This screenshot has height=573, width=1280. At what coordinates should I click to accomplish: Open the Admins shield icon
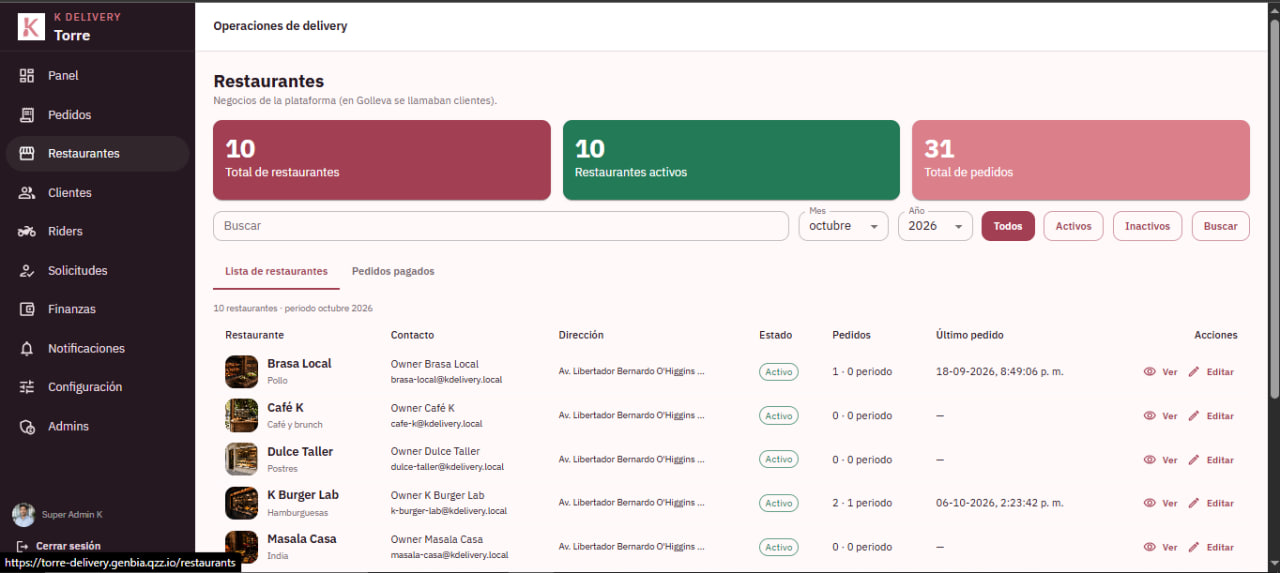tap(27, 427)
